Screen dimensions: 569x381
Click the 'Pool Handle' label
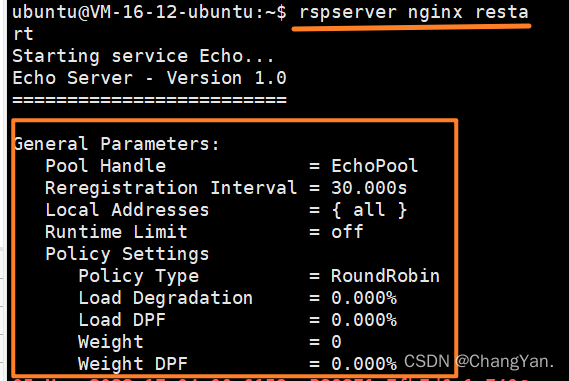tap(105, 166)
